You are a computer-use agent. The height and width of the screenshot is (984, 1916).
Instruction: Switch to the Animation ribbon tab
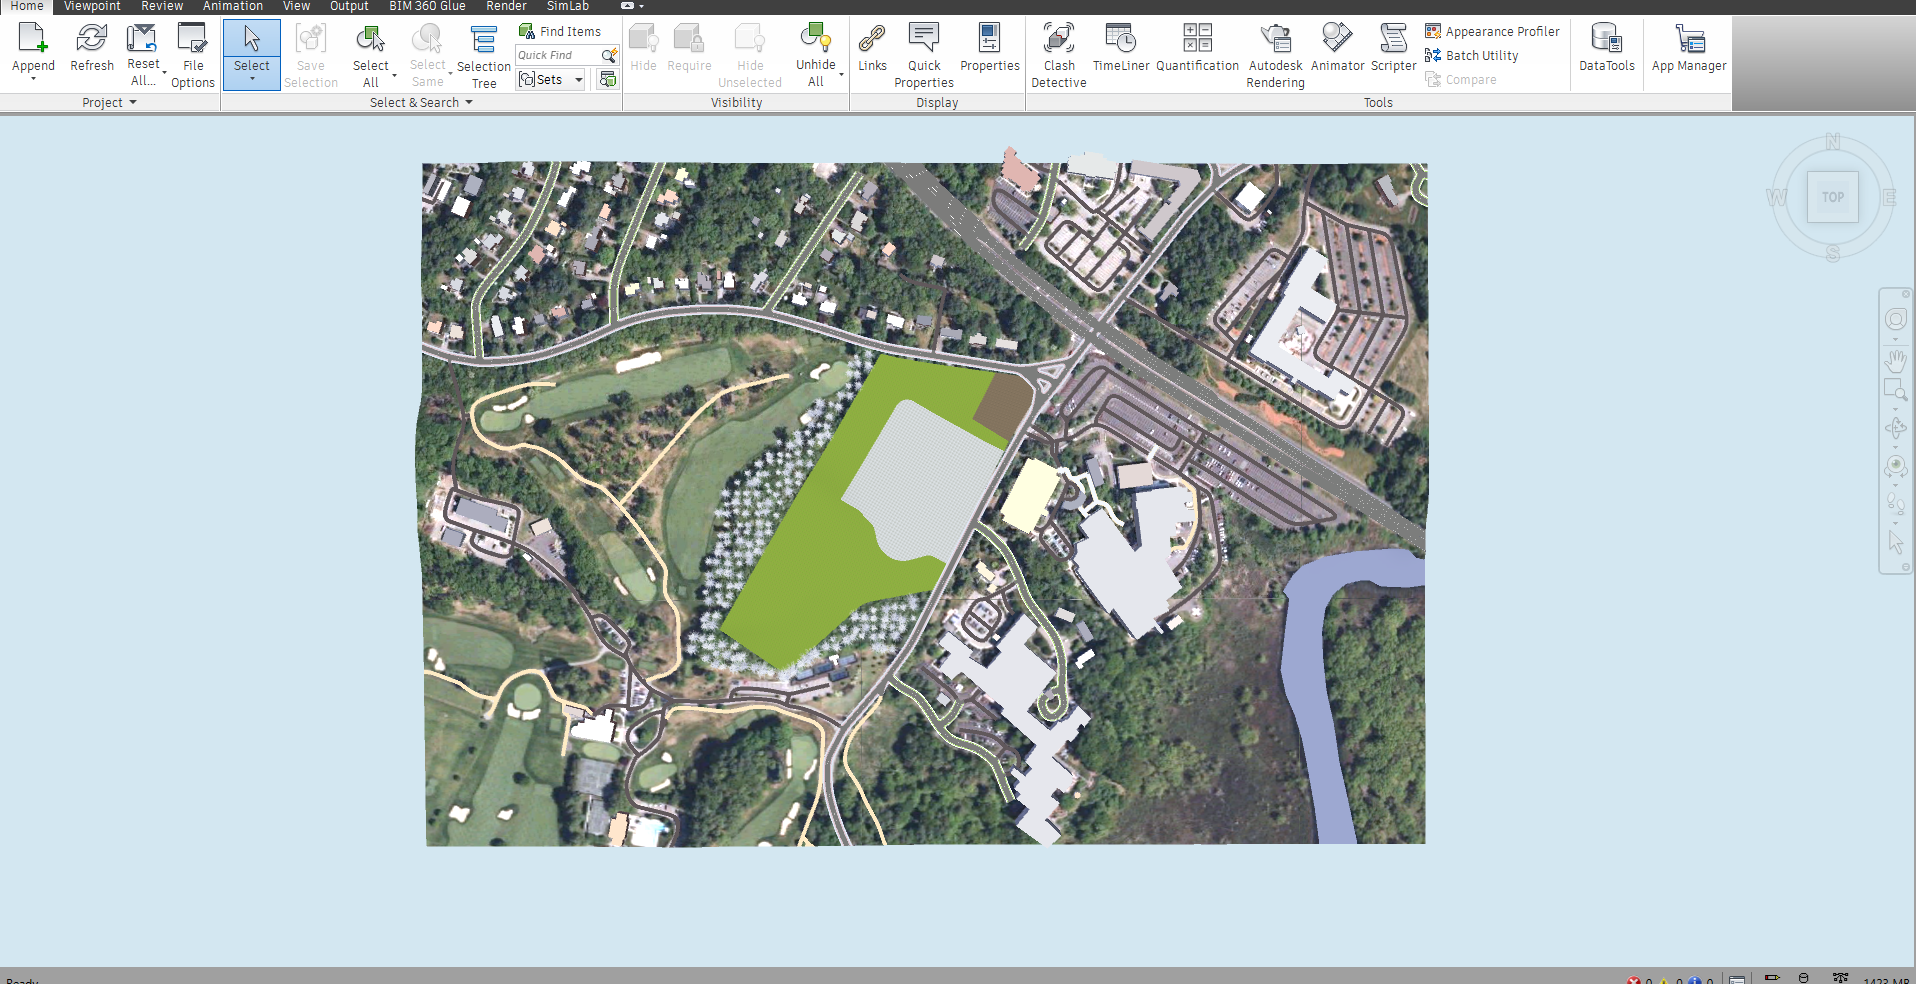click(233, 6)
